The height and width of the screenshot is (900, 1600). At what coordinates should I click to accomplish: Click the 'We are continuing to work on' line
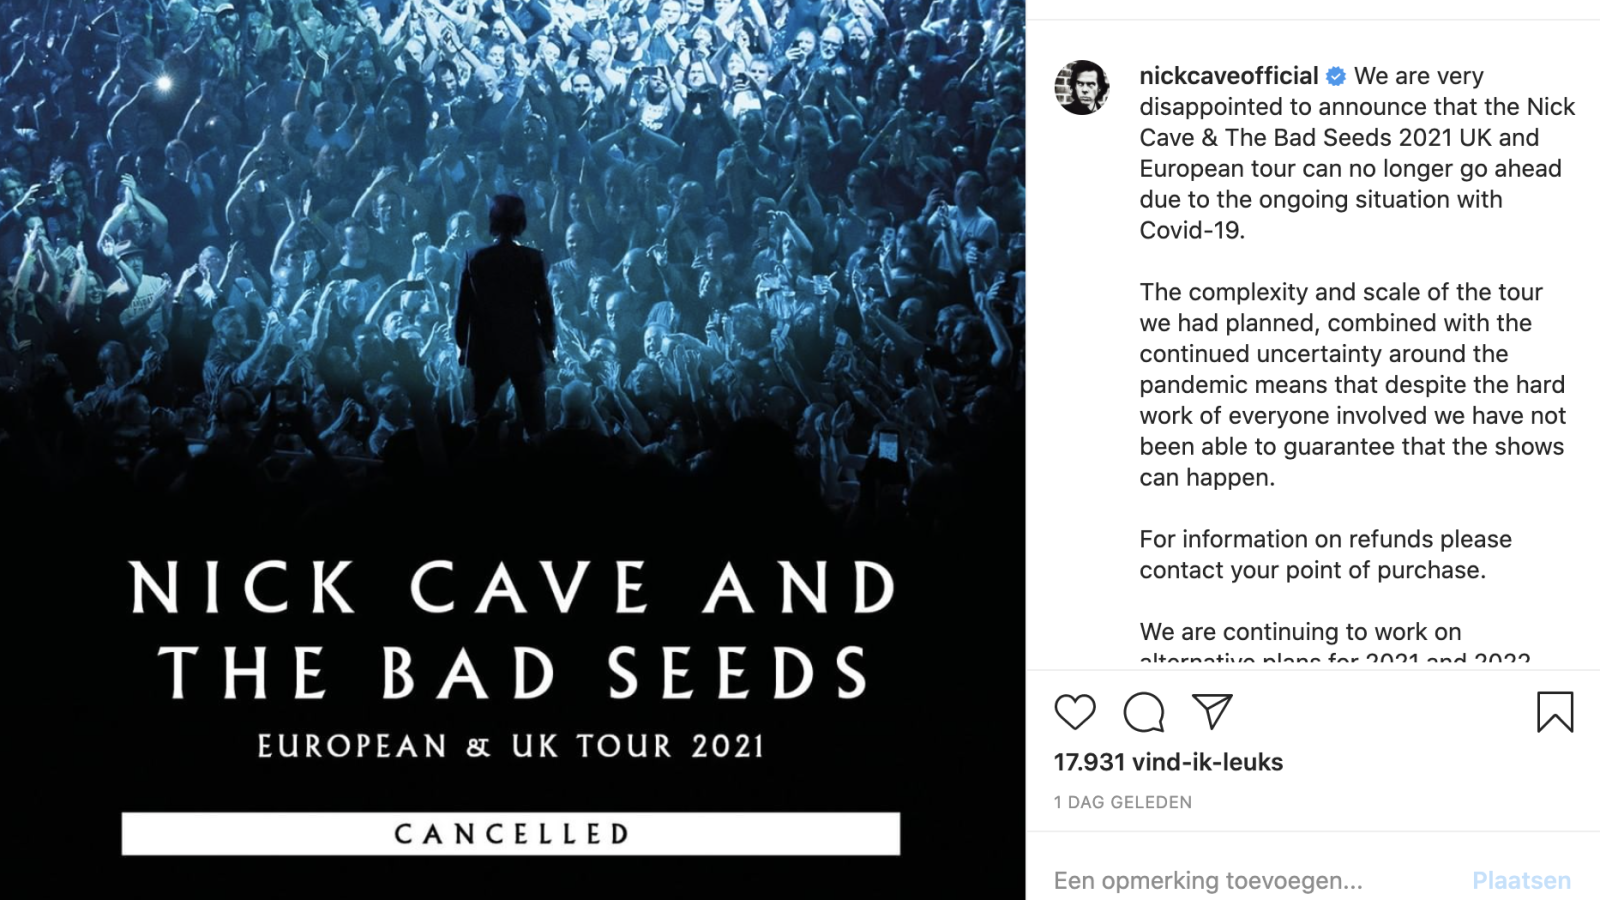pyautogui.click(x=1300, y=632)
